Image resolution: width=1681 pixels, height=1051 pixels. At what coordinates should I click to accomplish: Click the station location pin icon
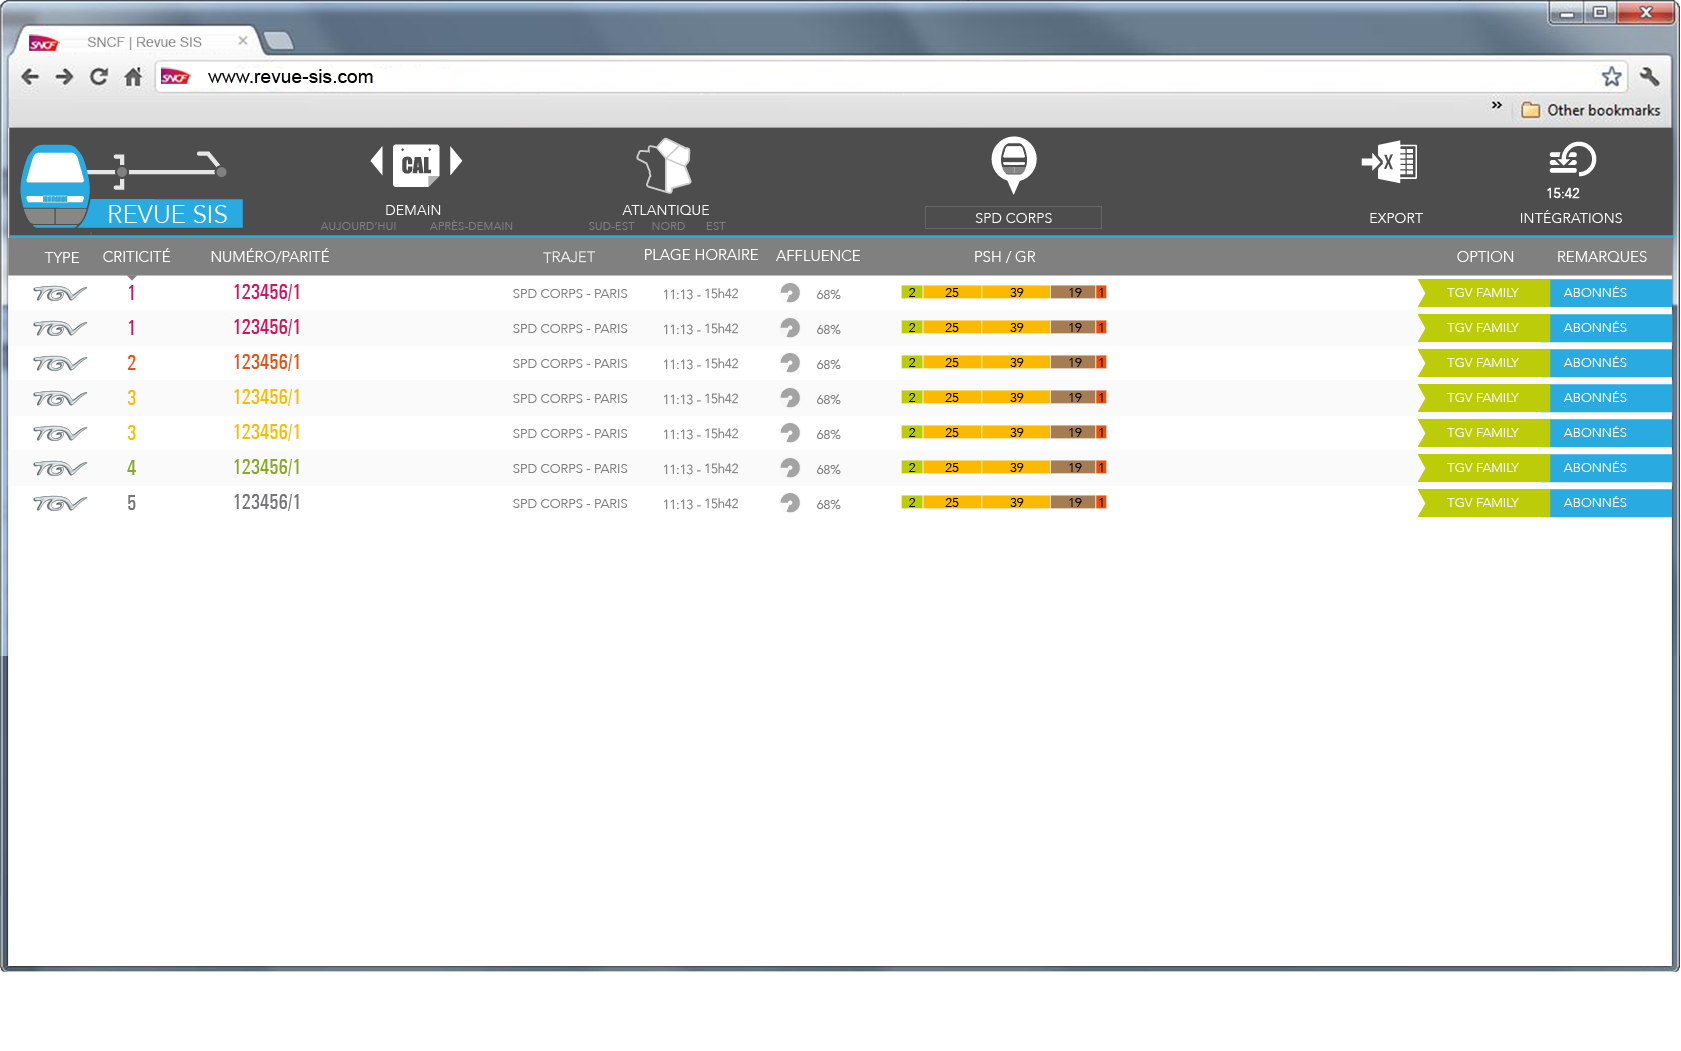[1014, 165]
